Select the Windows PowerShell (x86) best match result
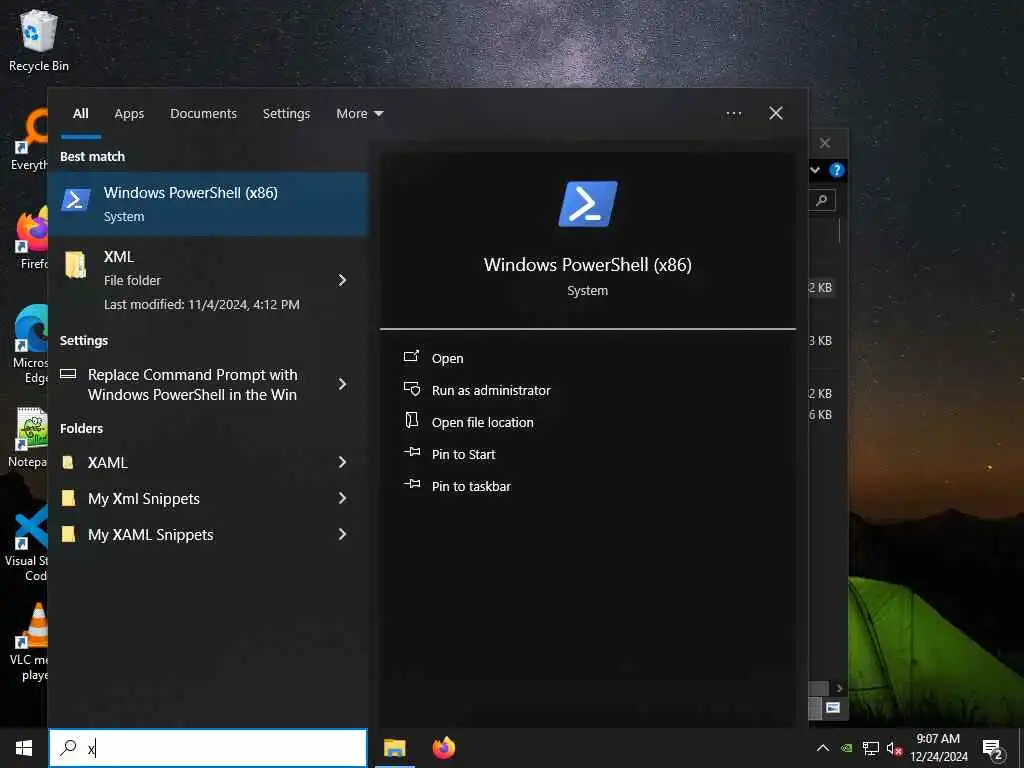This screenshot has height=768, width=1024. 208,204
